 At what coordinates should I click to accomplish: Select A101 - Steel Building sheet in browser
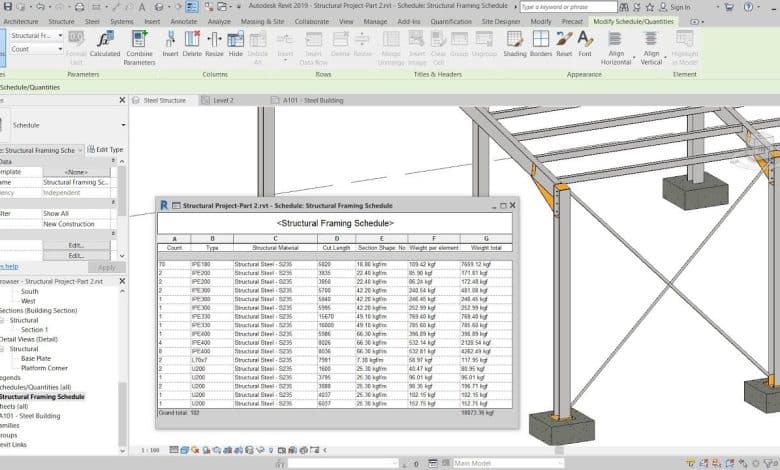click(x=30, y=416)
